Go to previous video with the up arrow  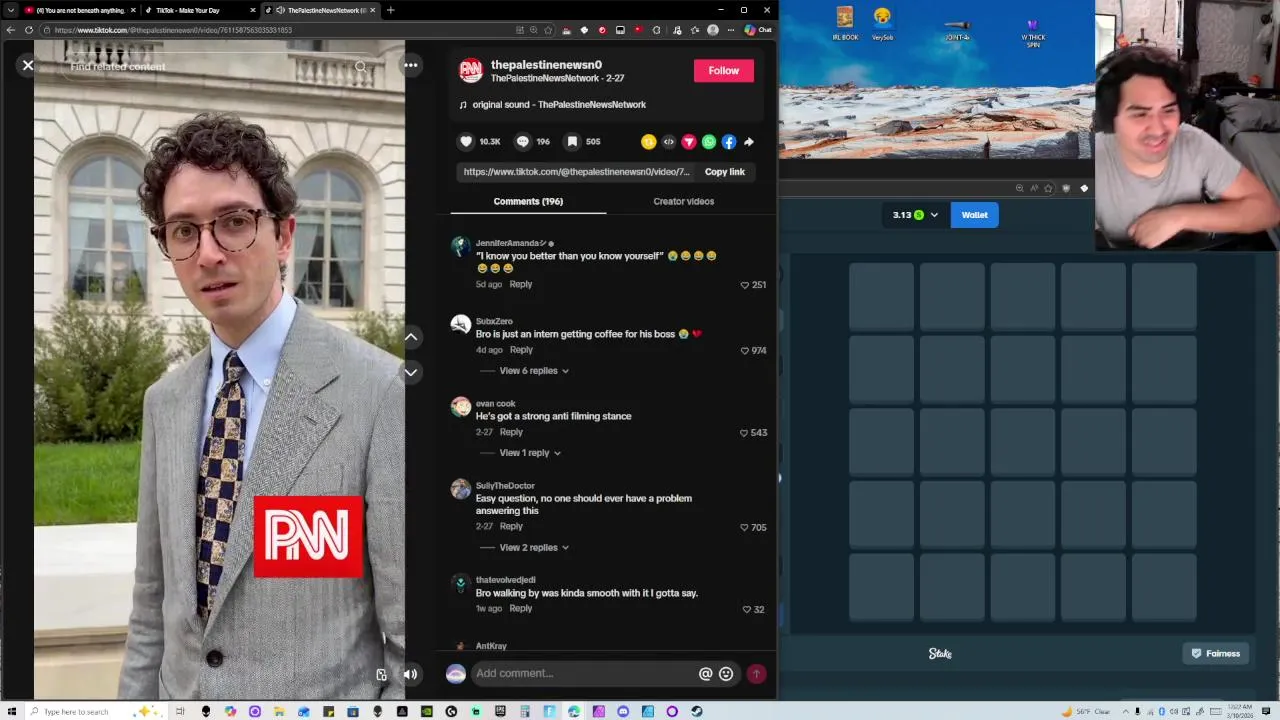click(x=411, y=337)
